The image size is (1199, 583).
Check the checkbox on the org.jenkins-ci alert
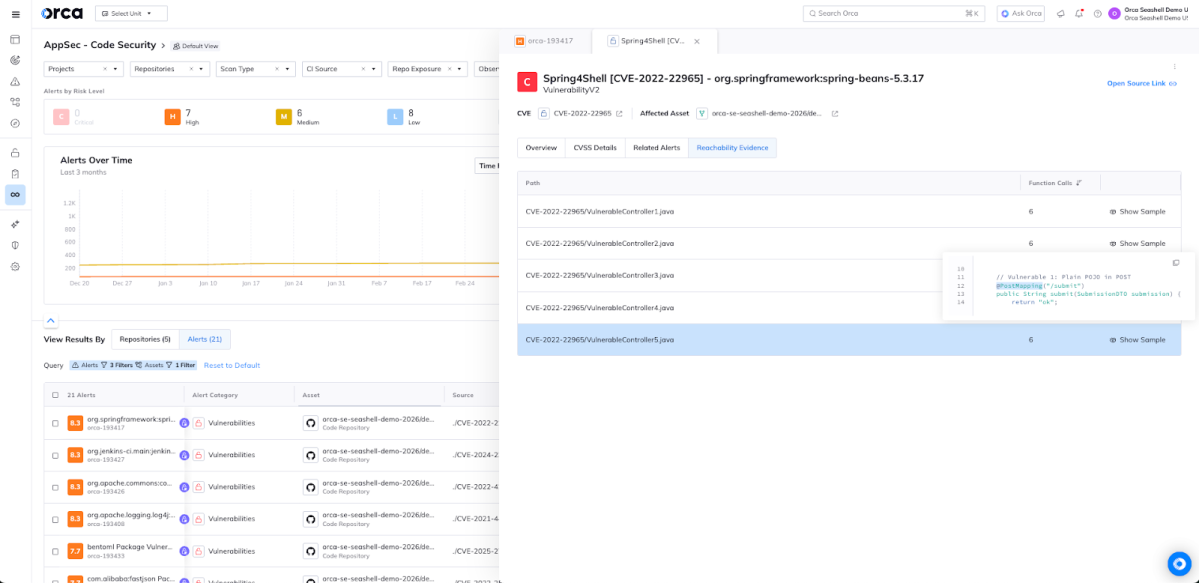click(x=53, y=454)
